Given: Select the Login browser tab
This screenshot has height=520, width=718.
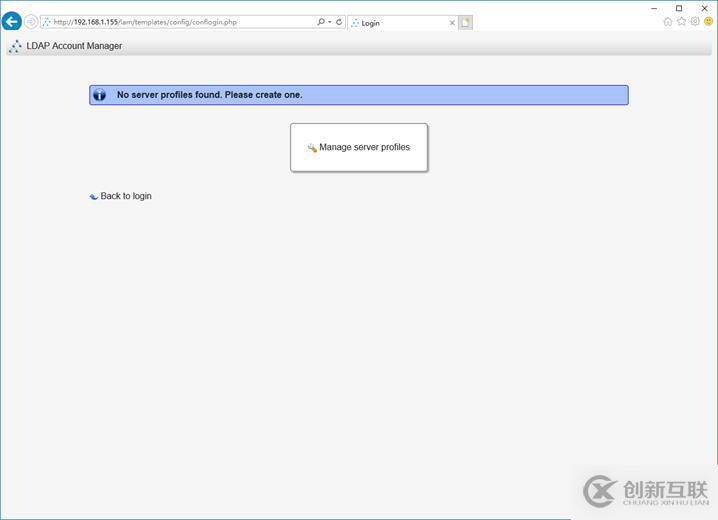Looking at the screenshot, I should coord(403,23).
